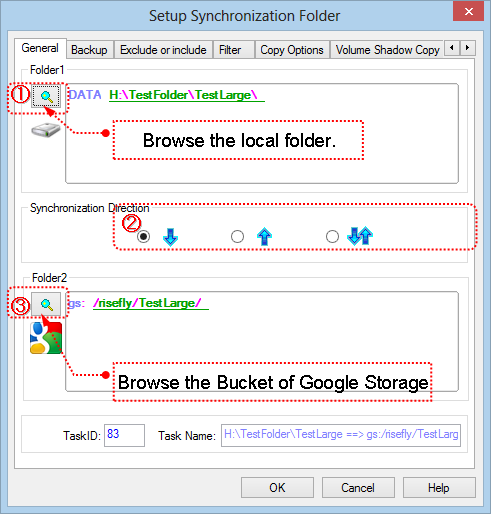Viewport: 491px width, 514px height.
Task: Select the upward sync direction radio button
Action: (237, 236)
